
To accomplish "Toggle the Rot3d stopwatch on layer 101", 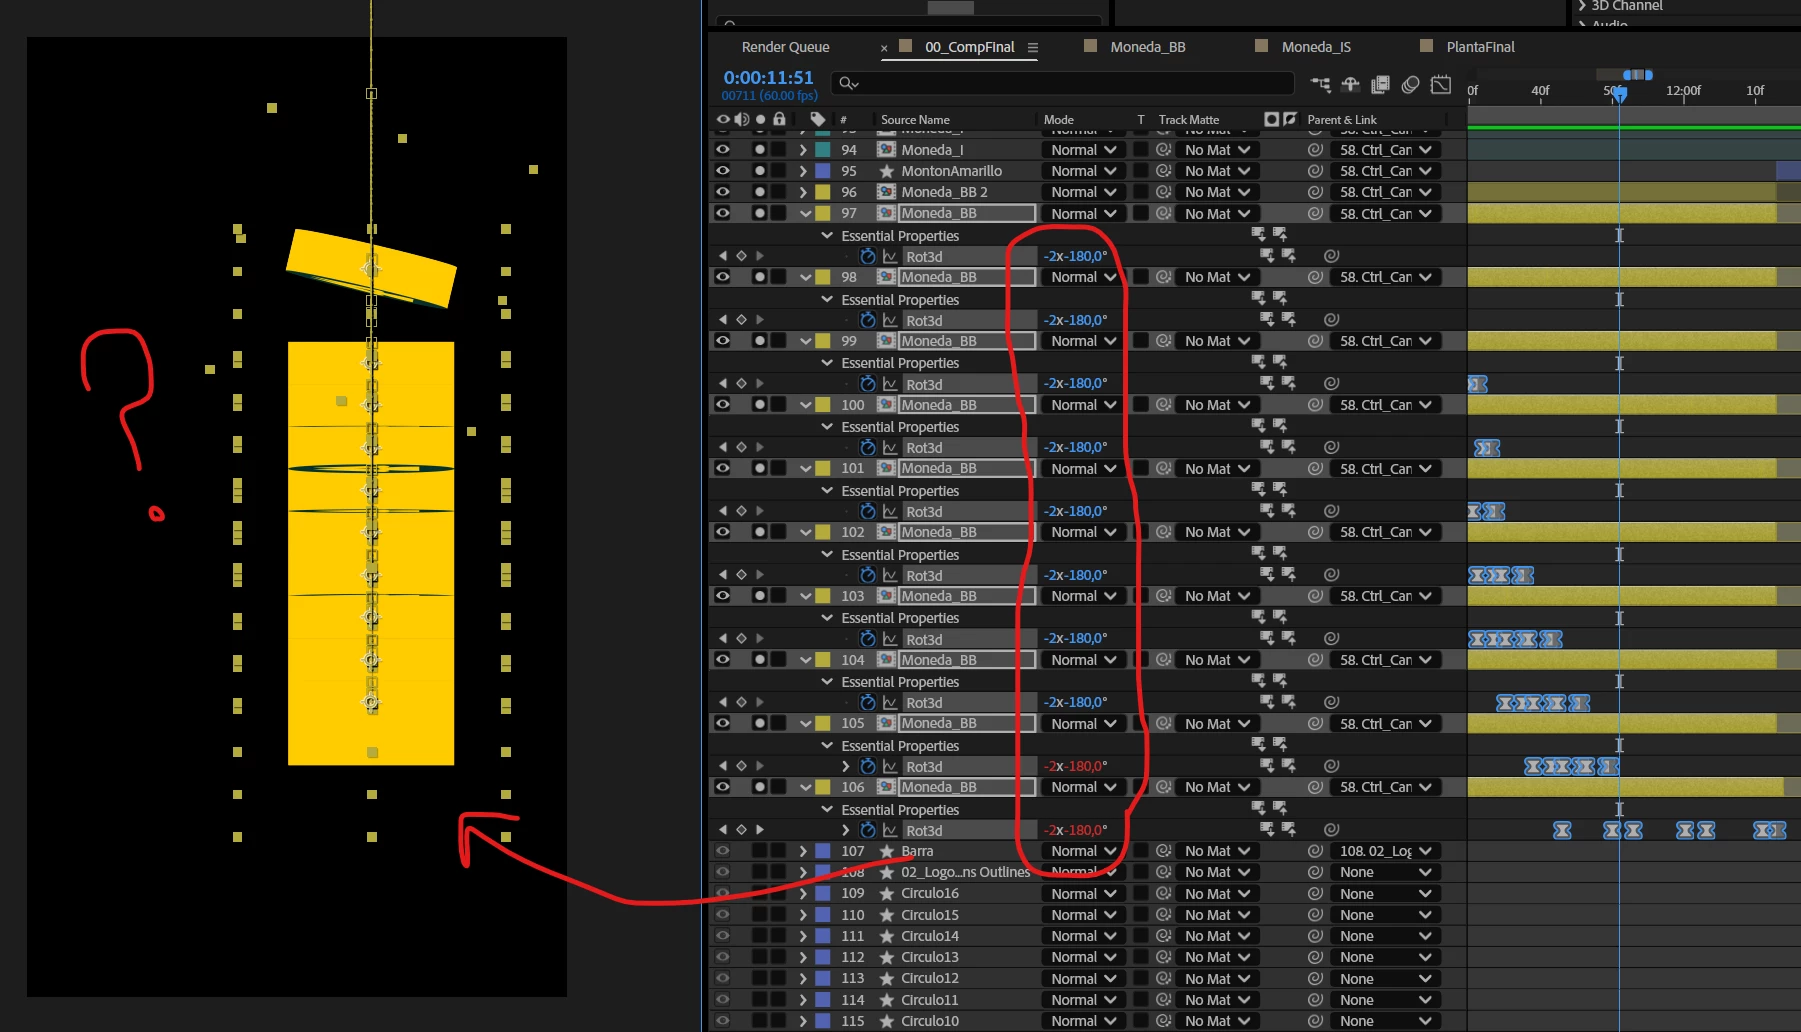I will click(x=867, y=511).
